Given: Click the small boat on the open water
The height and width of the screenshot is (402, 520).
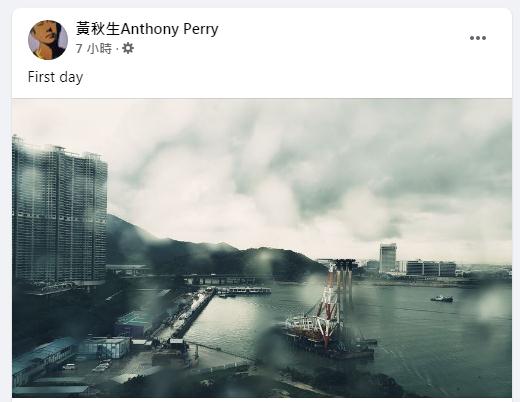Looking at the screenshot, I should (x=442, y=298).
